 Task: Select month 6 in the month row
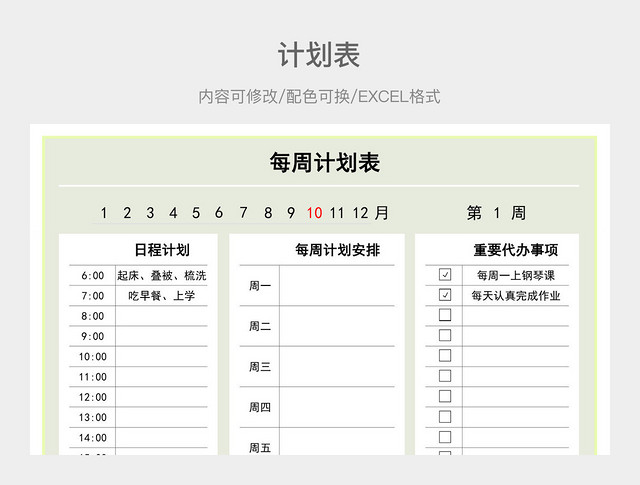click(219, 213)
